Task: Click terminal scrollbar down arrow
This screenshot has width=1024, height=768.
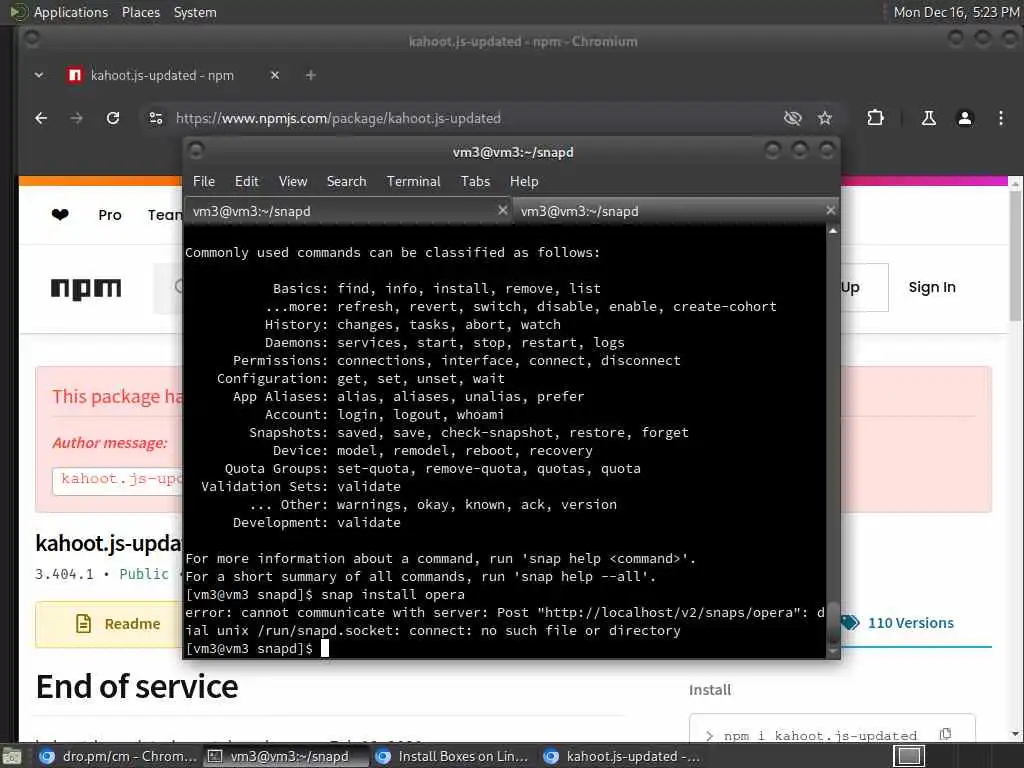Action: click(833, 652)
